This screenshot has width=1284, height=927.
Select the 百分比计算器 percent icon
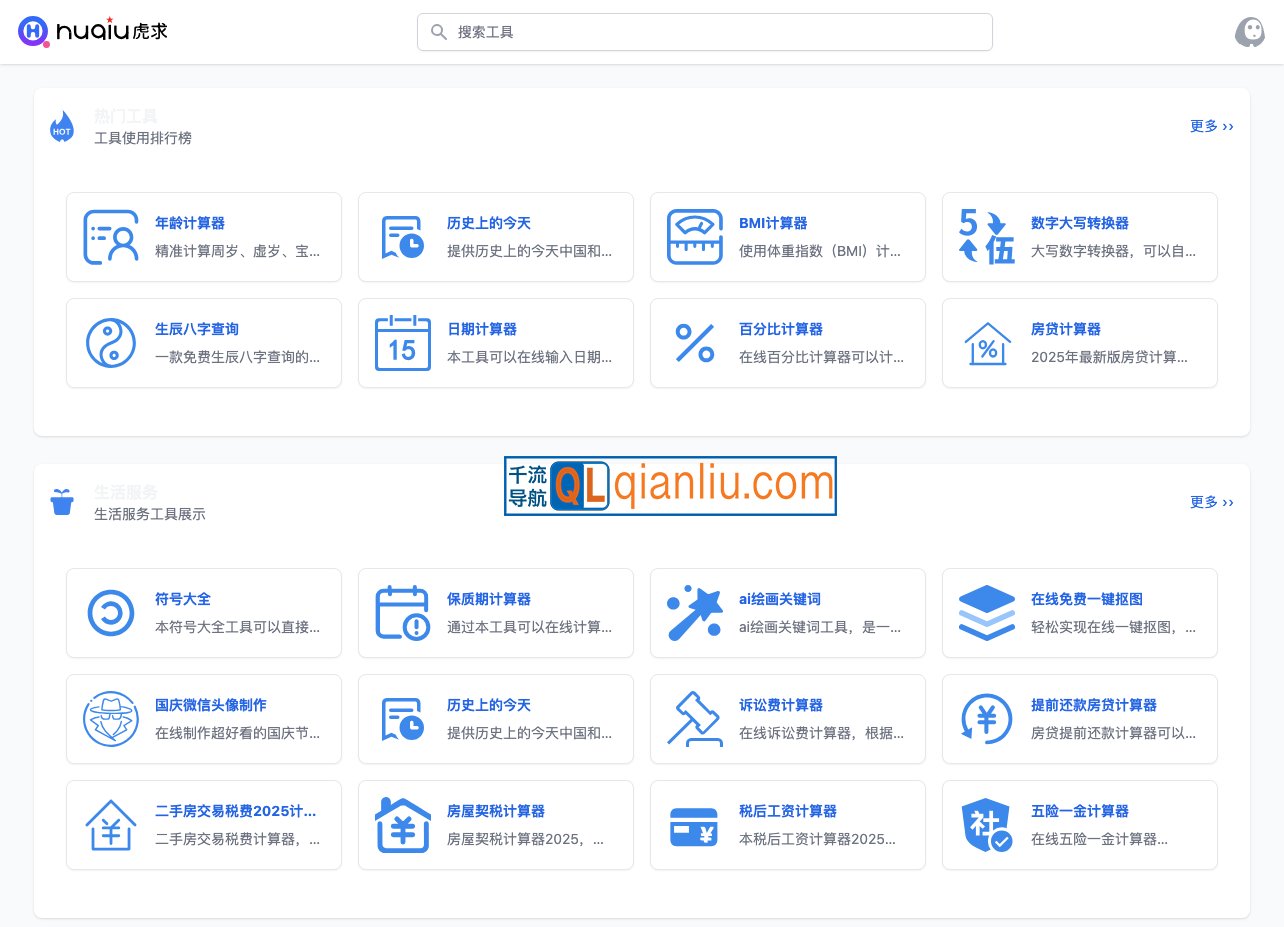694,343
